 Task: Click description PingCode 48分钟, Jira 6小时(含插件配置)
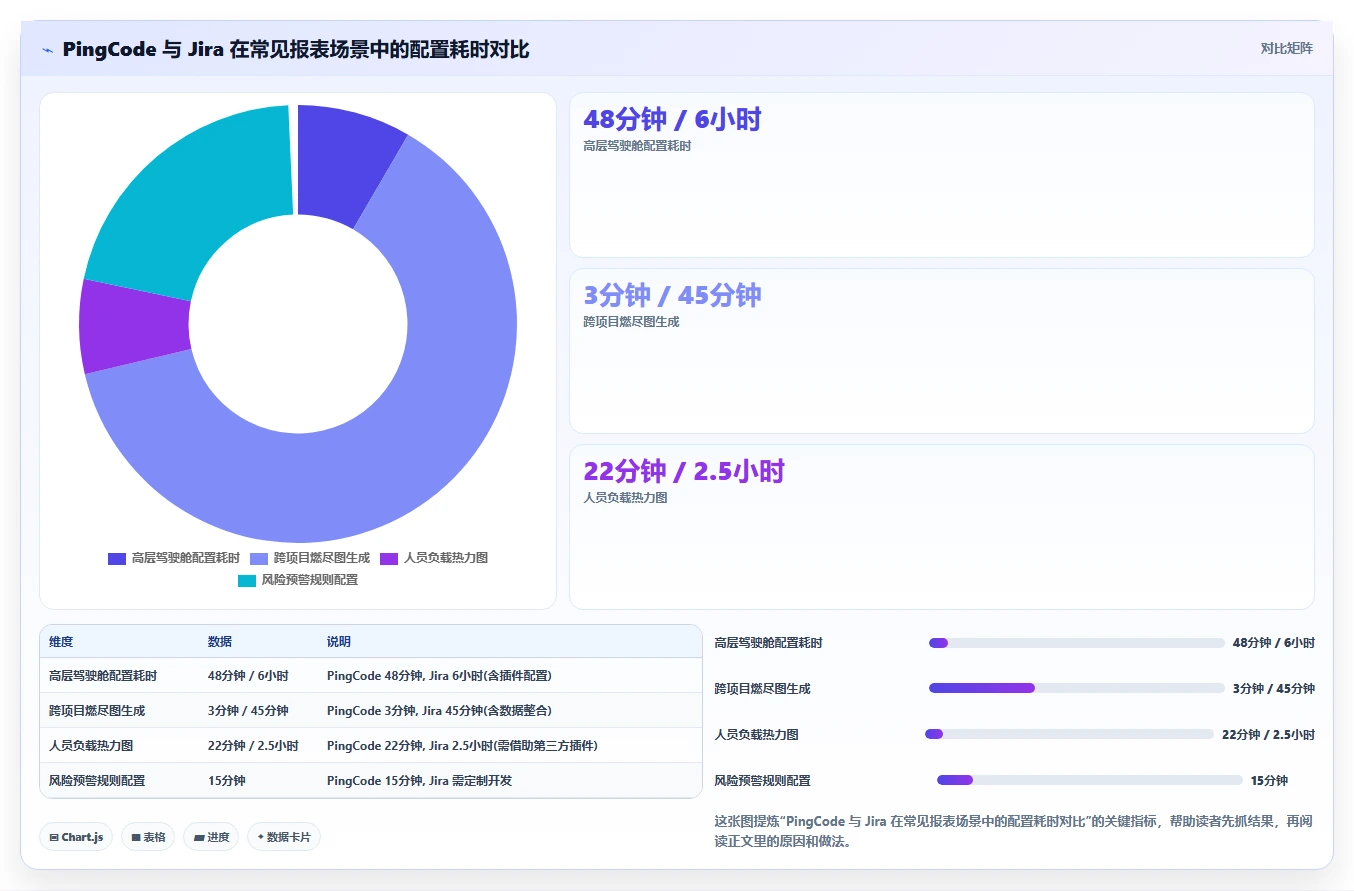pyautogui.click(x=439, y=676)
